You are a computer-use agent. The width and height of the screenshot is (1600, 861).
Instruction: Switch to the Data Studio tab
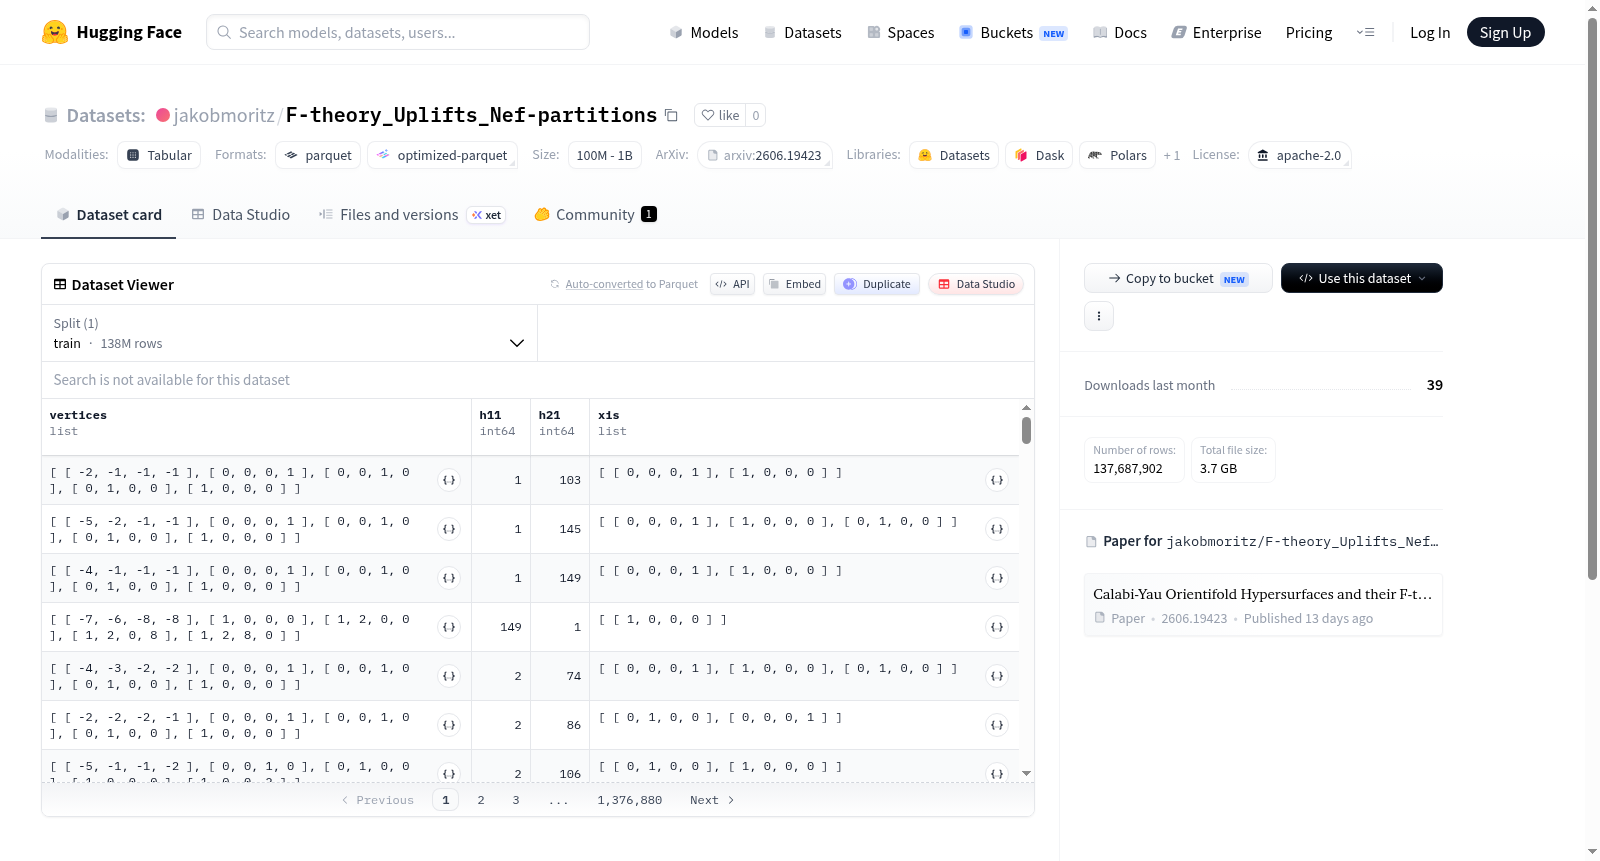click(x=241, y=214)
